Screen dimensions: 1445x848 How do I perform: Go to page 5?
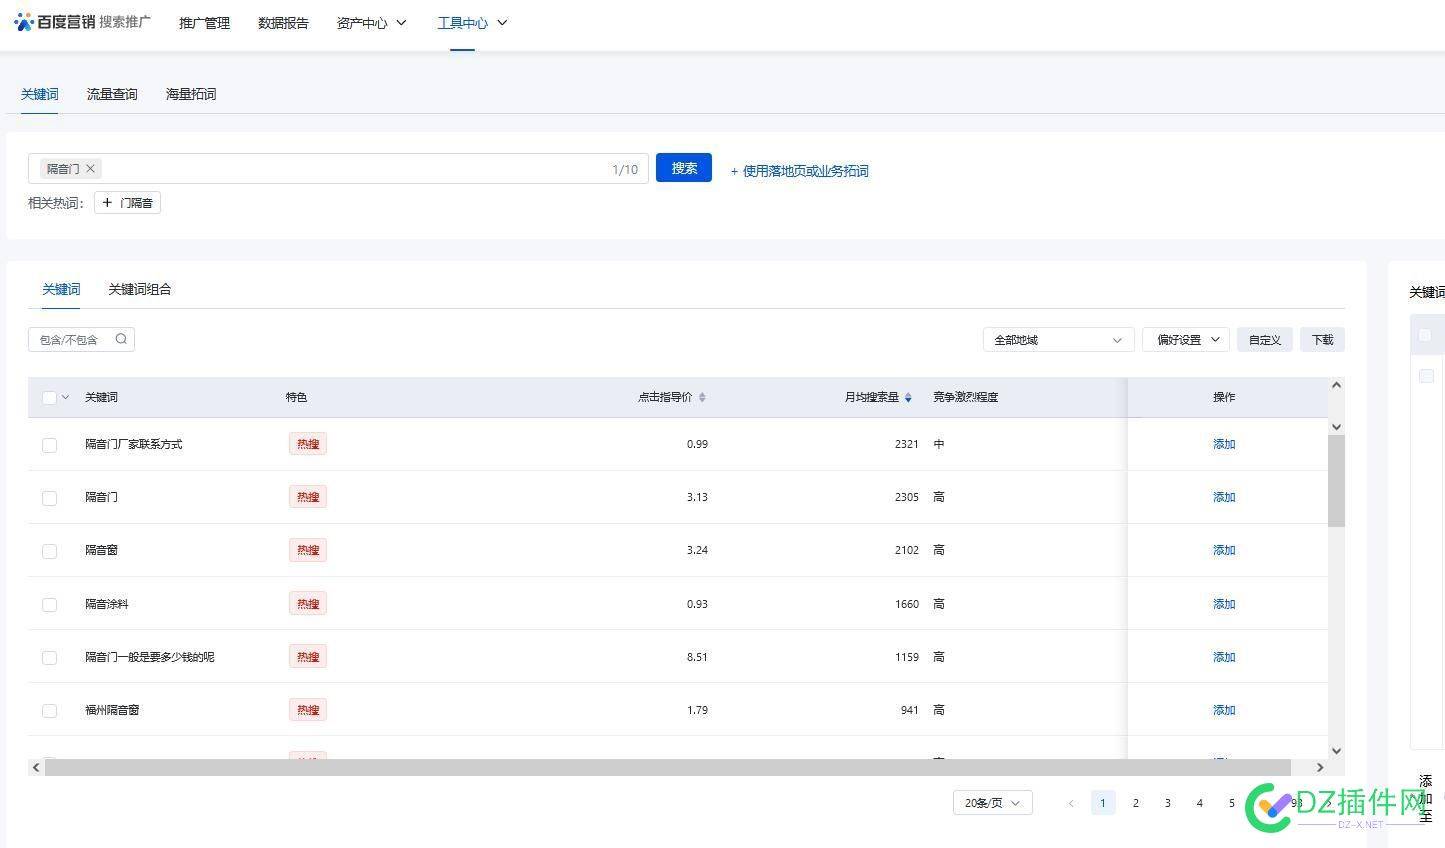click(x=1231, y=803)
